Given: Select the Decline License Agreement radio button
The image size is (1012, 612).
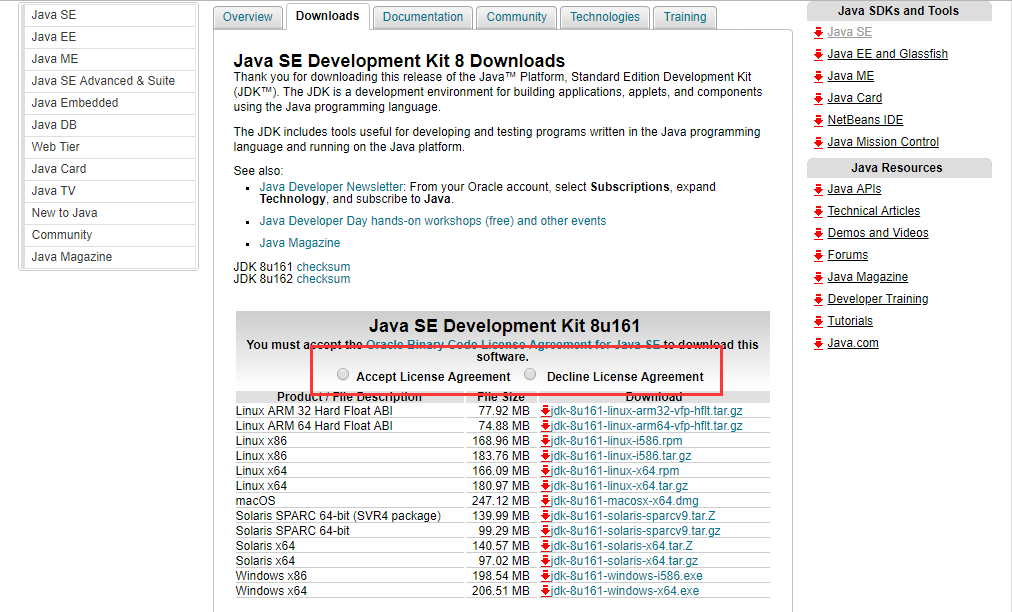Looking at the screenshot, I should click(x=530, y=374).
